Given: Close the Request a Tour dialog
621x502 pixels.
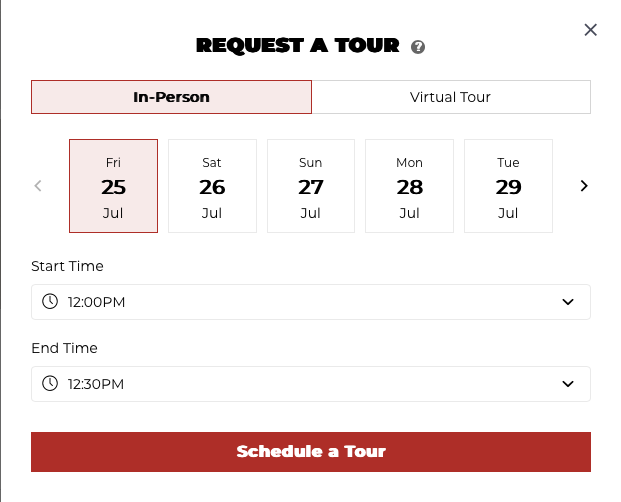Looking at the screenshot, I should pyautogui.click(x=590, y=30).
